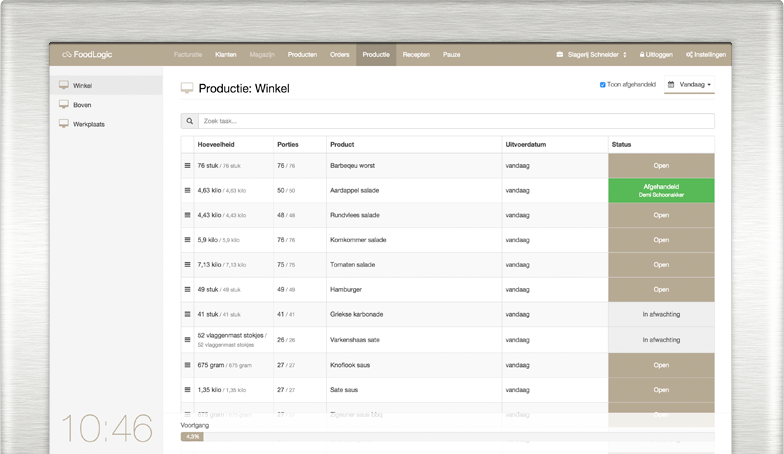The width and height of the screenshot is (784, 454).
Task: Open the Vandaag date dropdown
Action: point(689,84)
